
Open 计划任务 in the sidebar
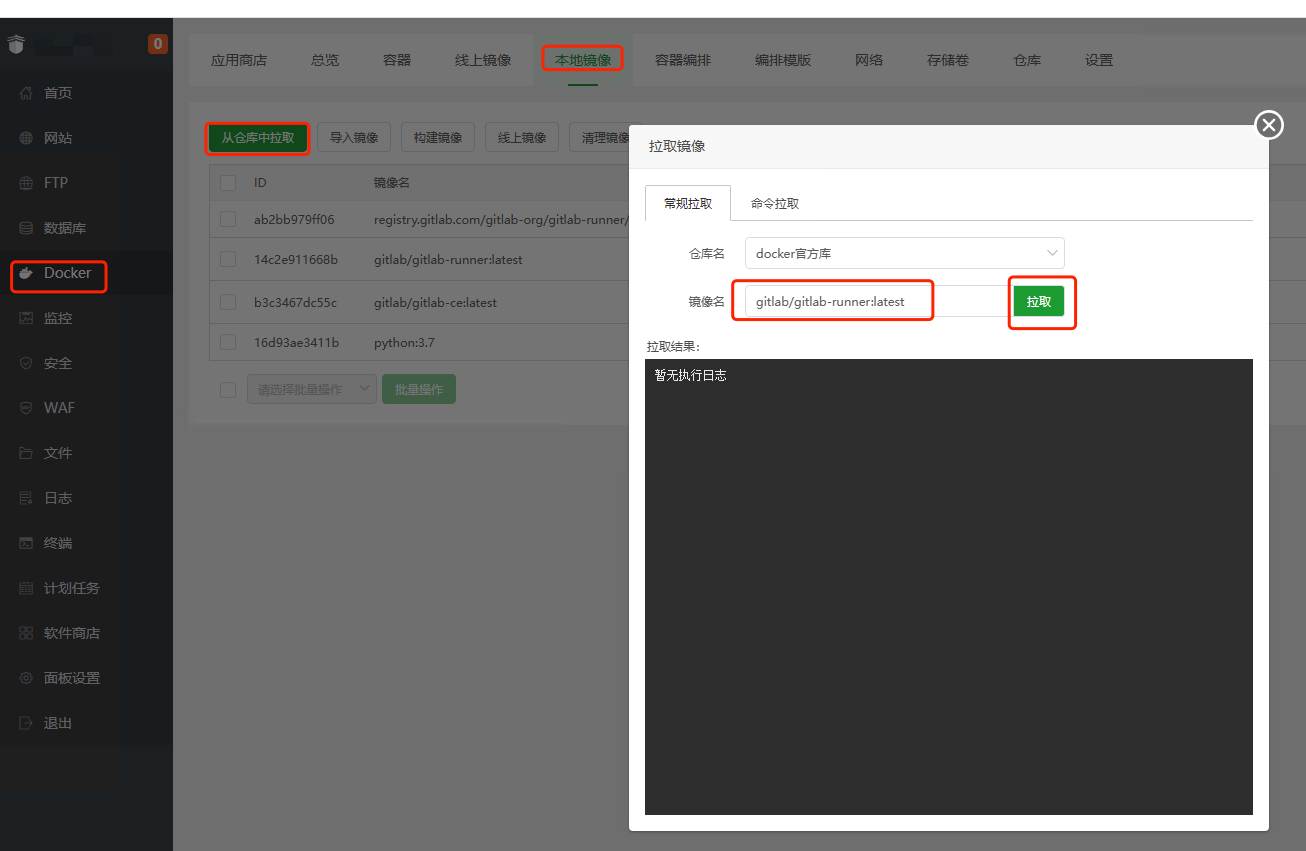click(x=72, y=588)
